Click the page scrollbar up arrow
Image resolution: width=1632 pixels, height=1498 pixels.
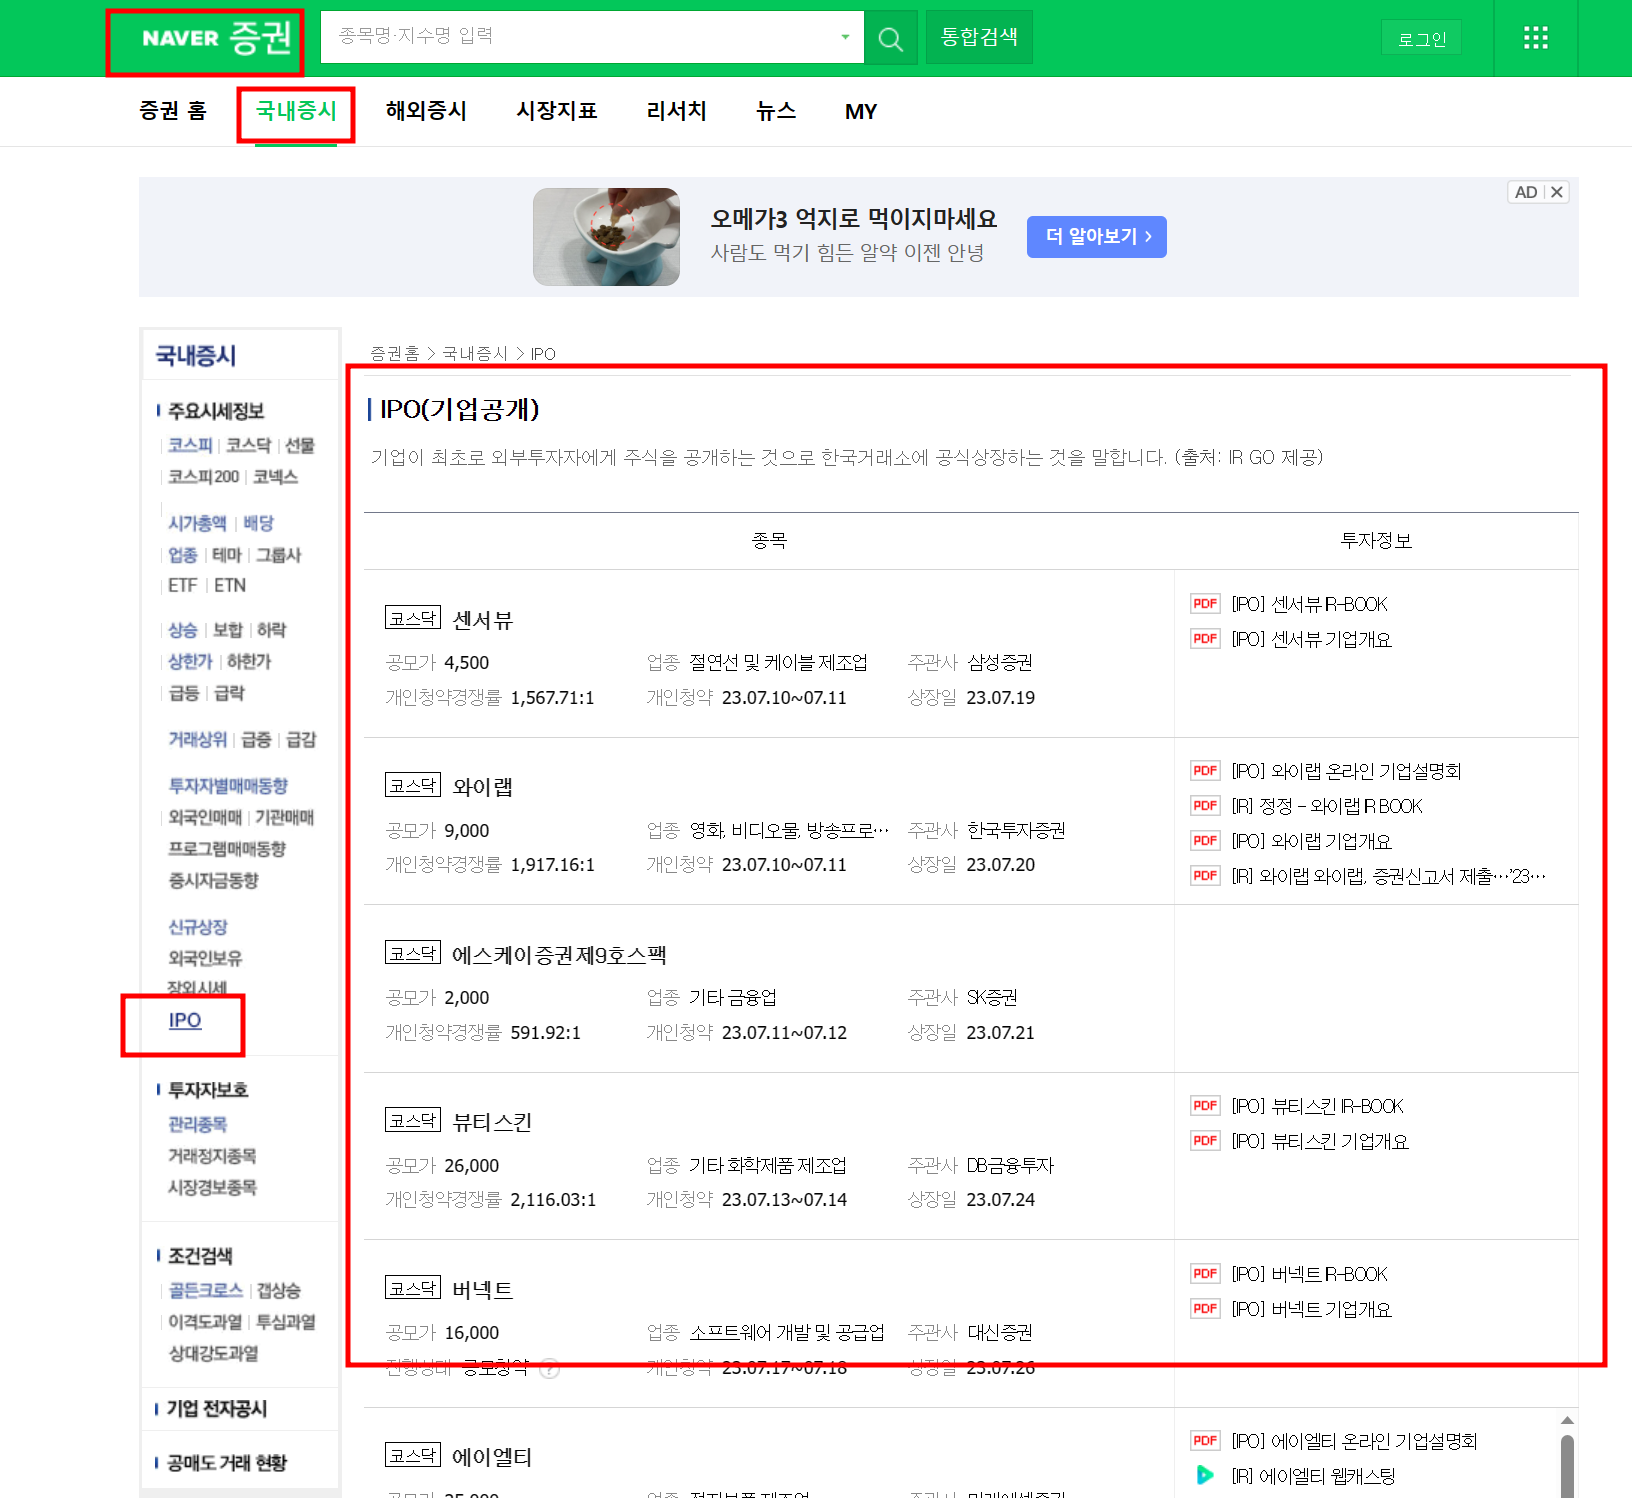1567,1420
